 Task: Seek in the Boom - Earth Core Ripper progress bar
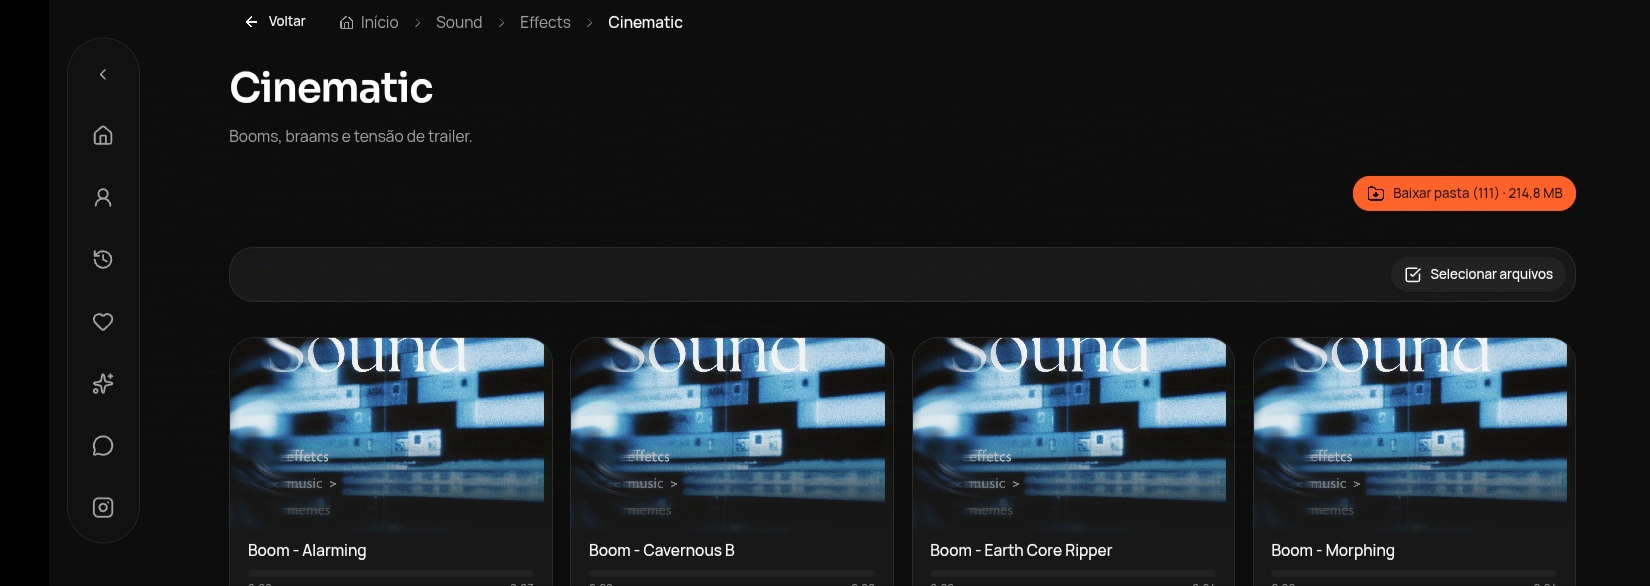click(1073, 573)
